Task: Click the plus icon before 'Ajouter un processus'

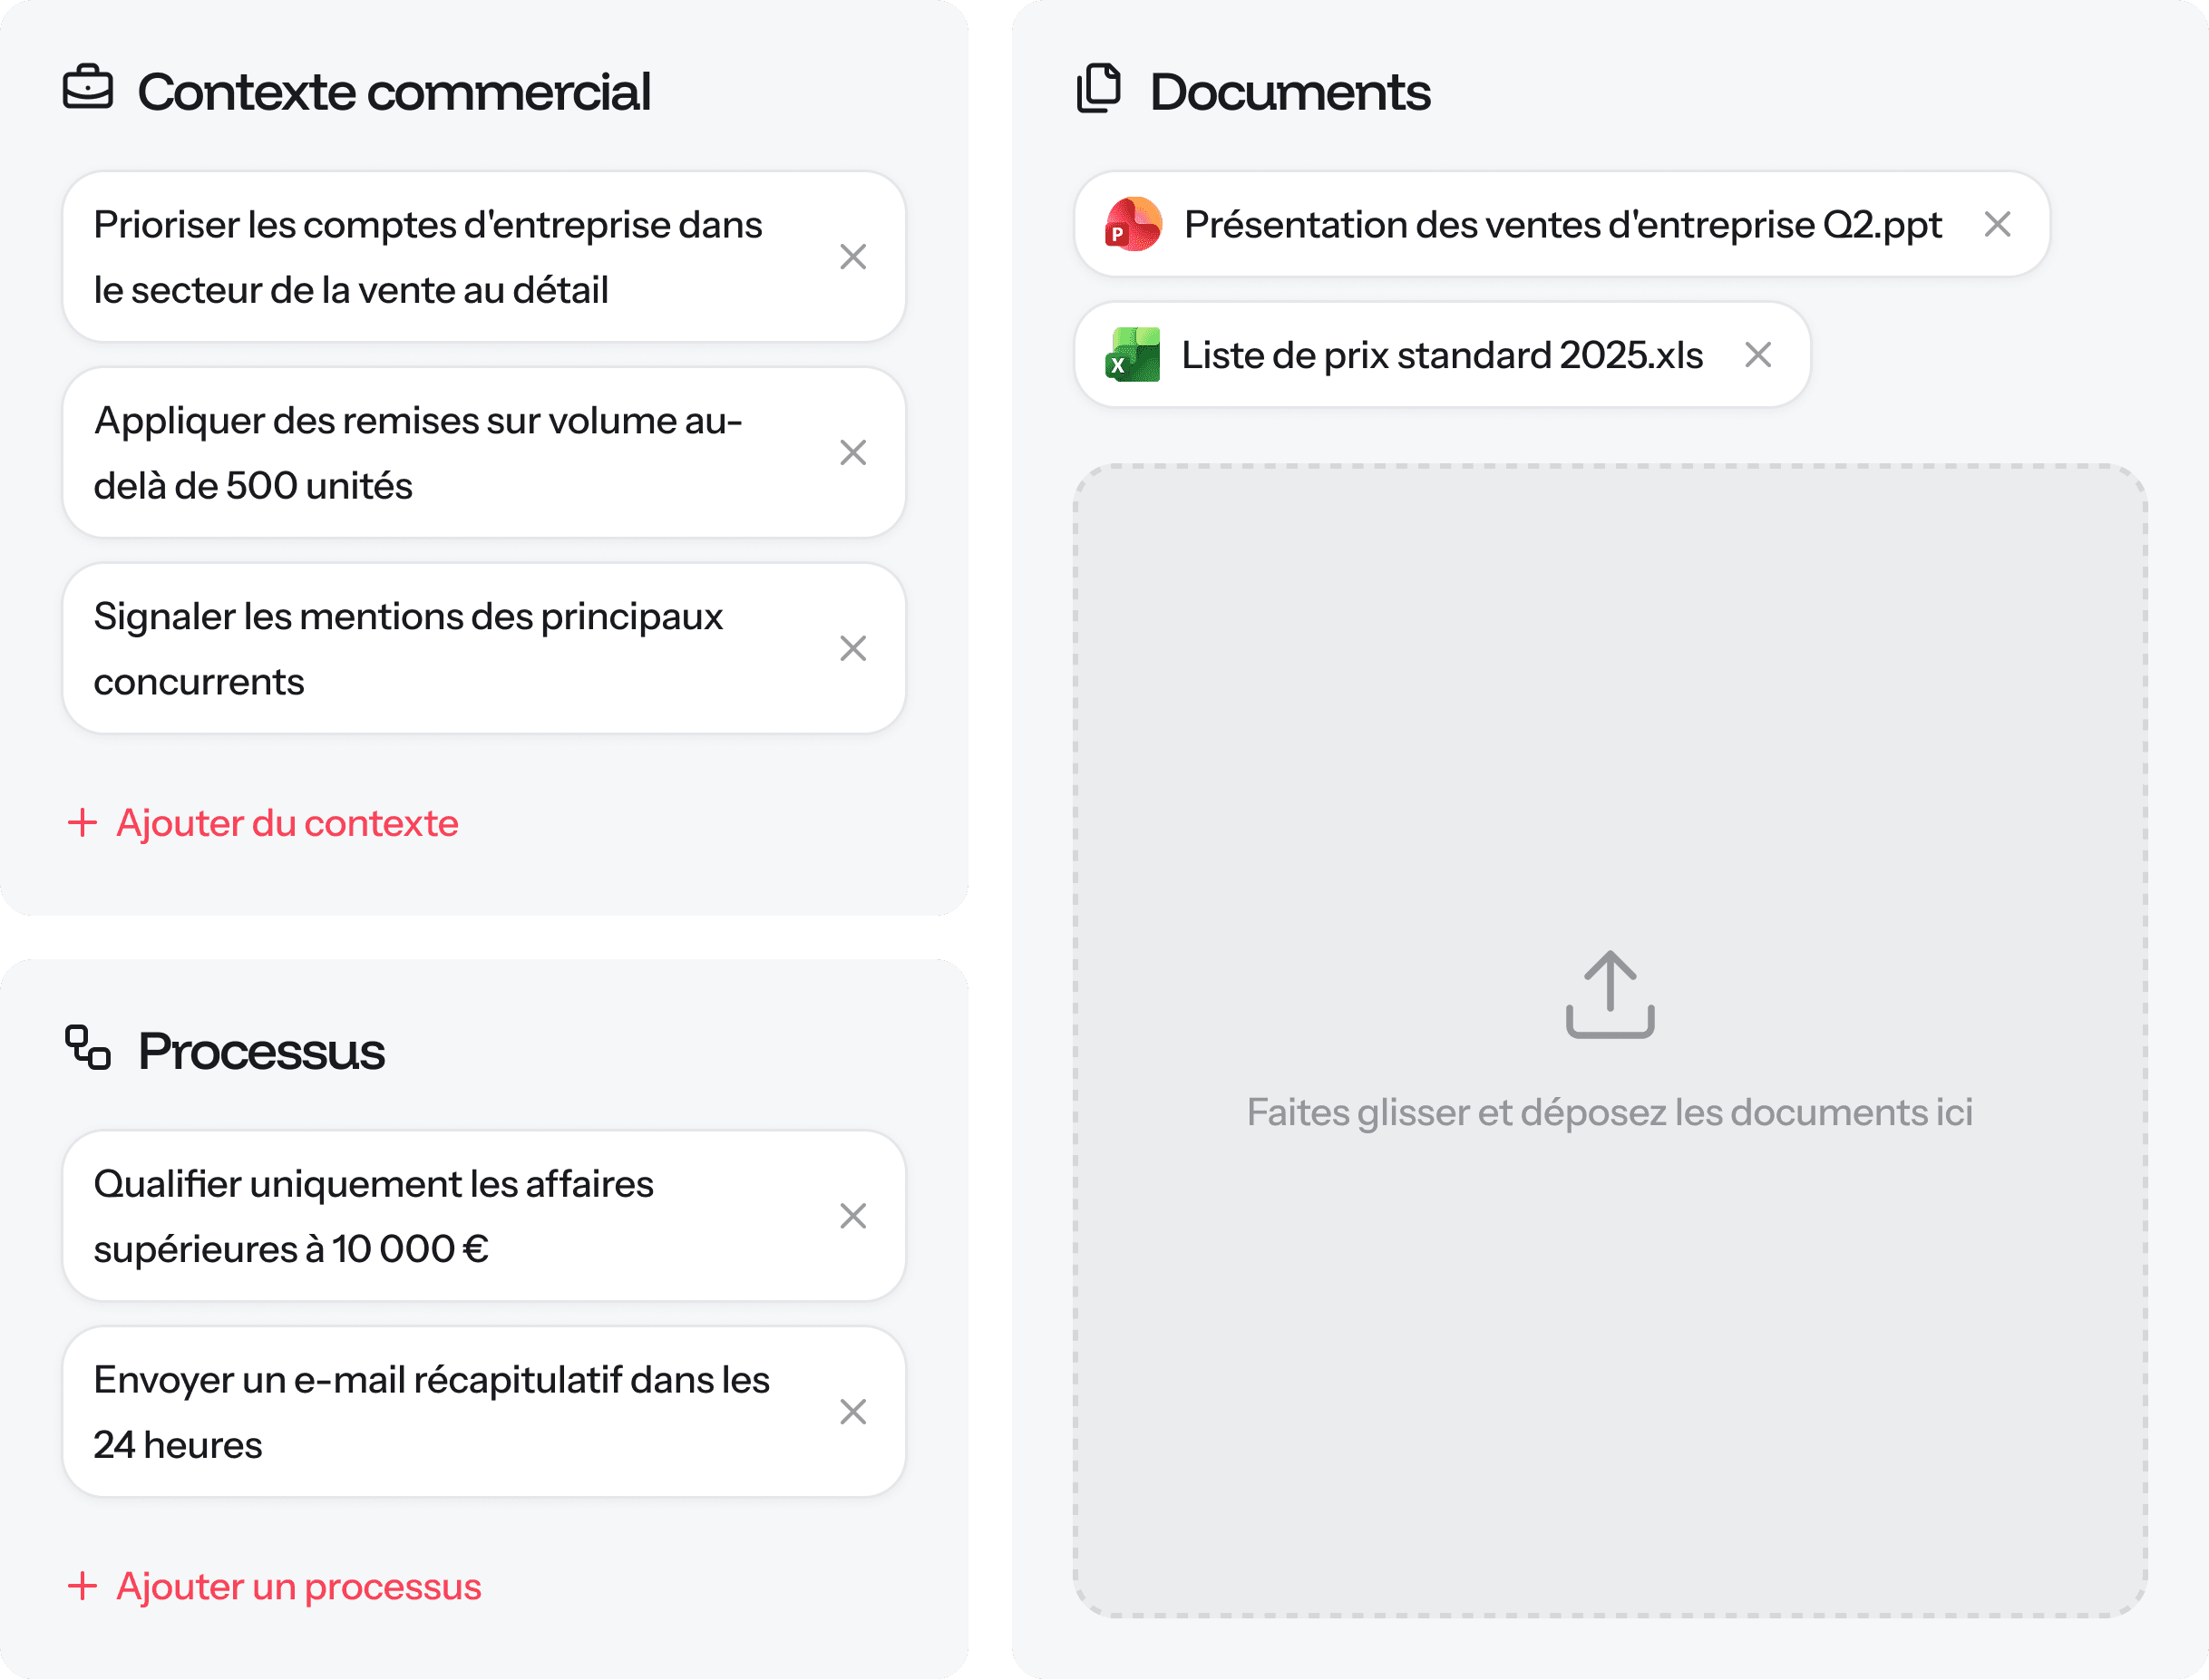Action: pos(82,1586)
